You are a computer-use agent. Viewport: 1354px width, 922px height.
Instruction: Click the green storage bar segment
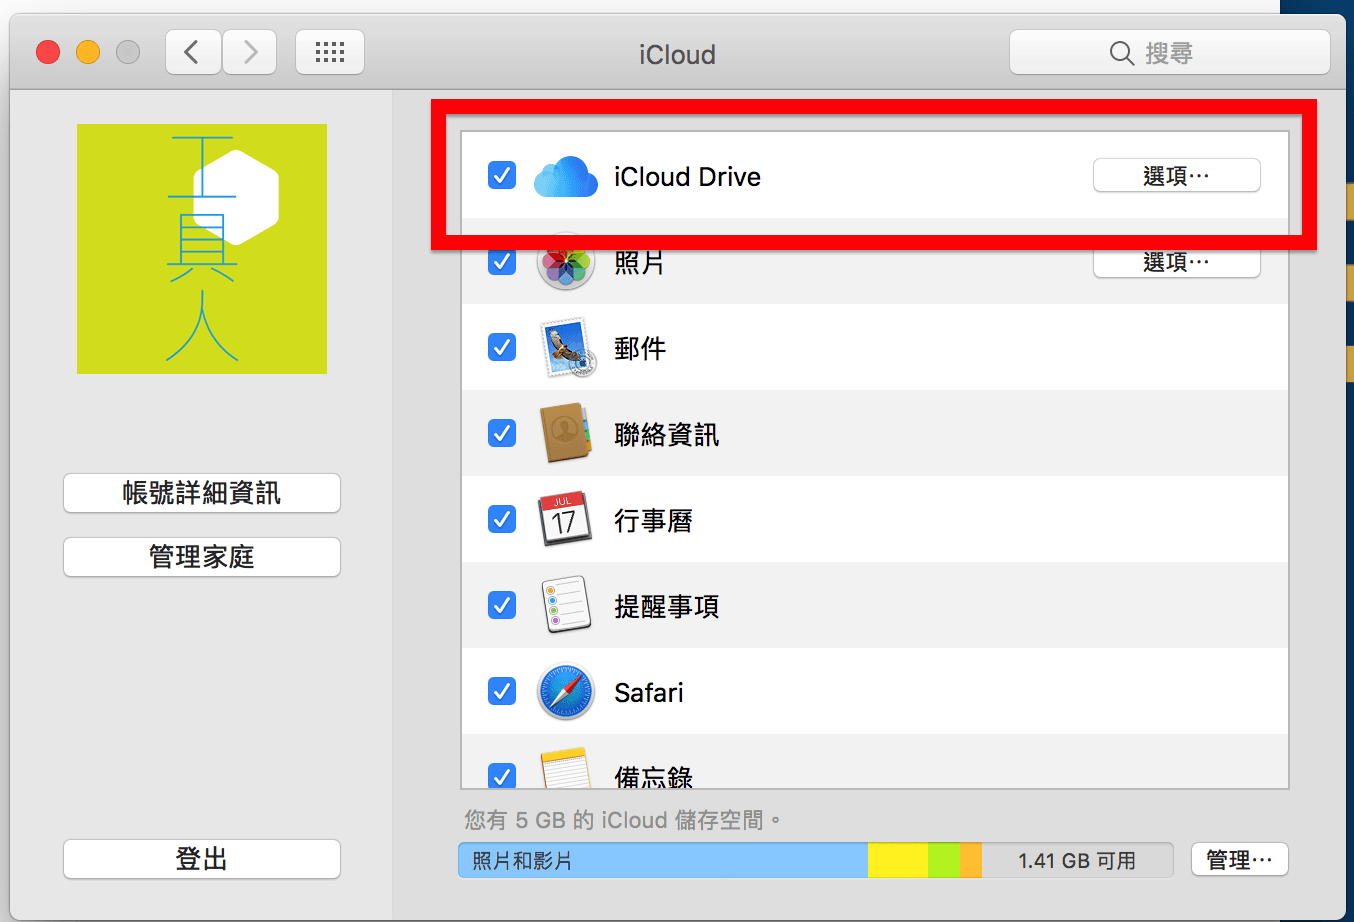point(944,860)
